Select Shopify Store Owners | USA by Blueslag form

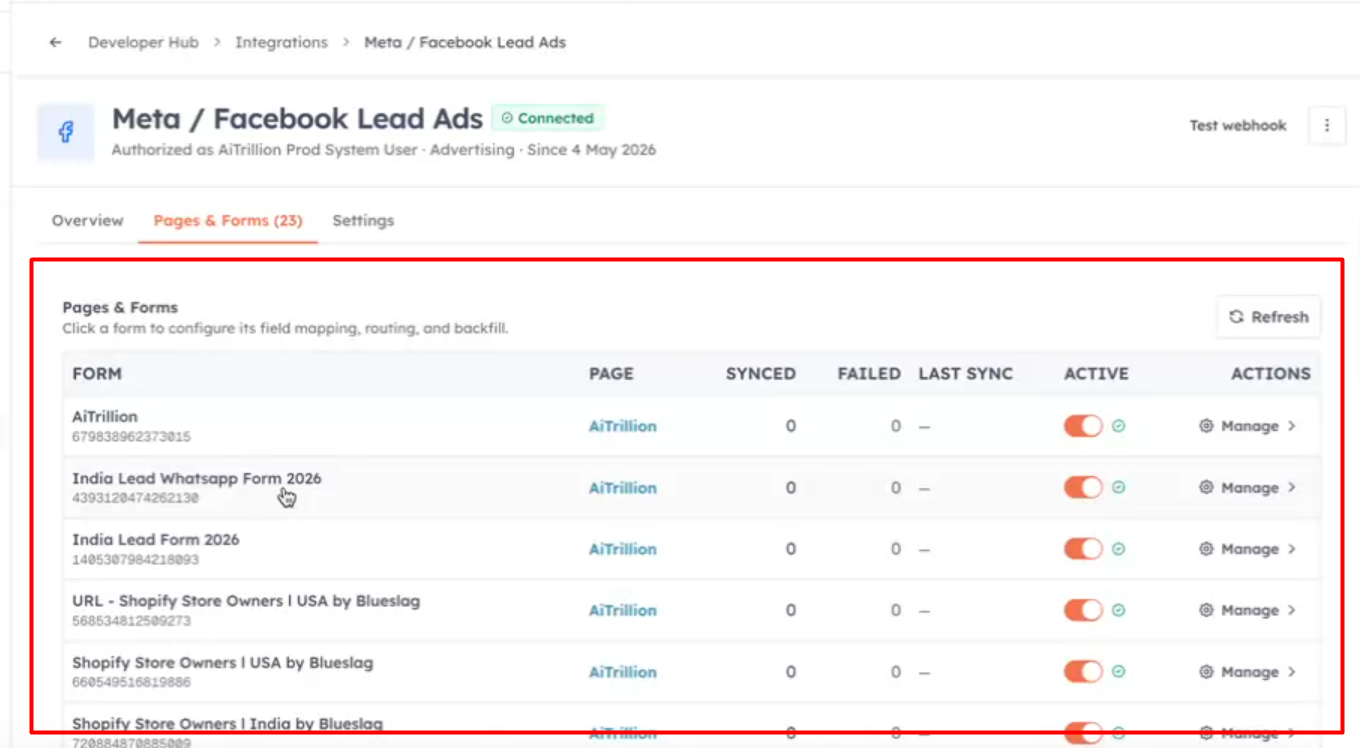point(223,663)
